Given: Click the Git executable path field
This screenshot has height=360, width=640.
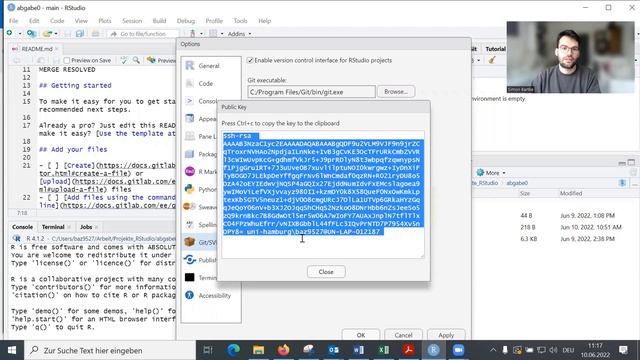Looking at the screenshot, I should (311, 92).
